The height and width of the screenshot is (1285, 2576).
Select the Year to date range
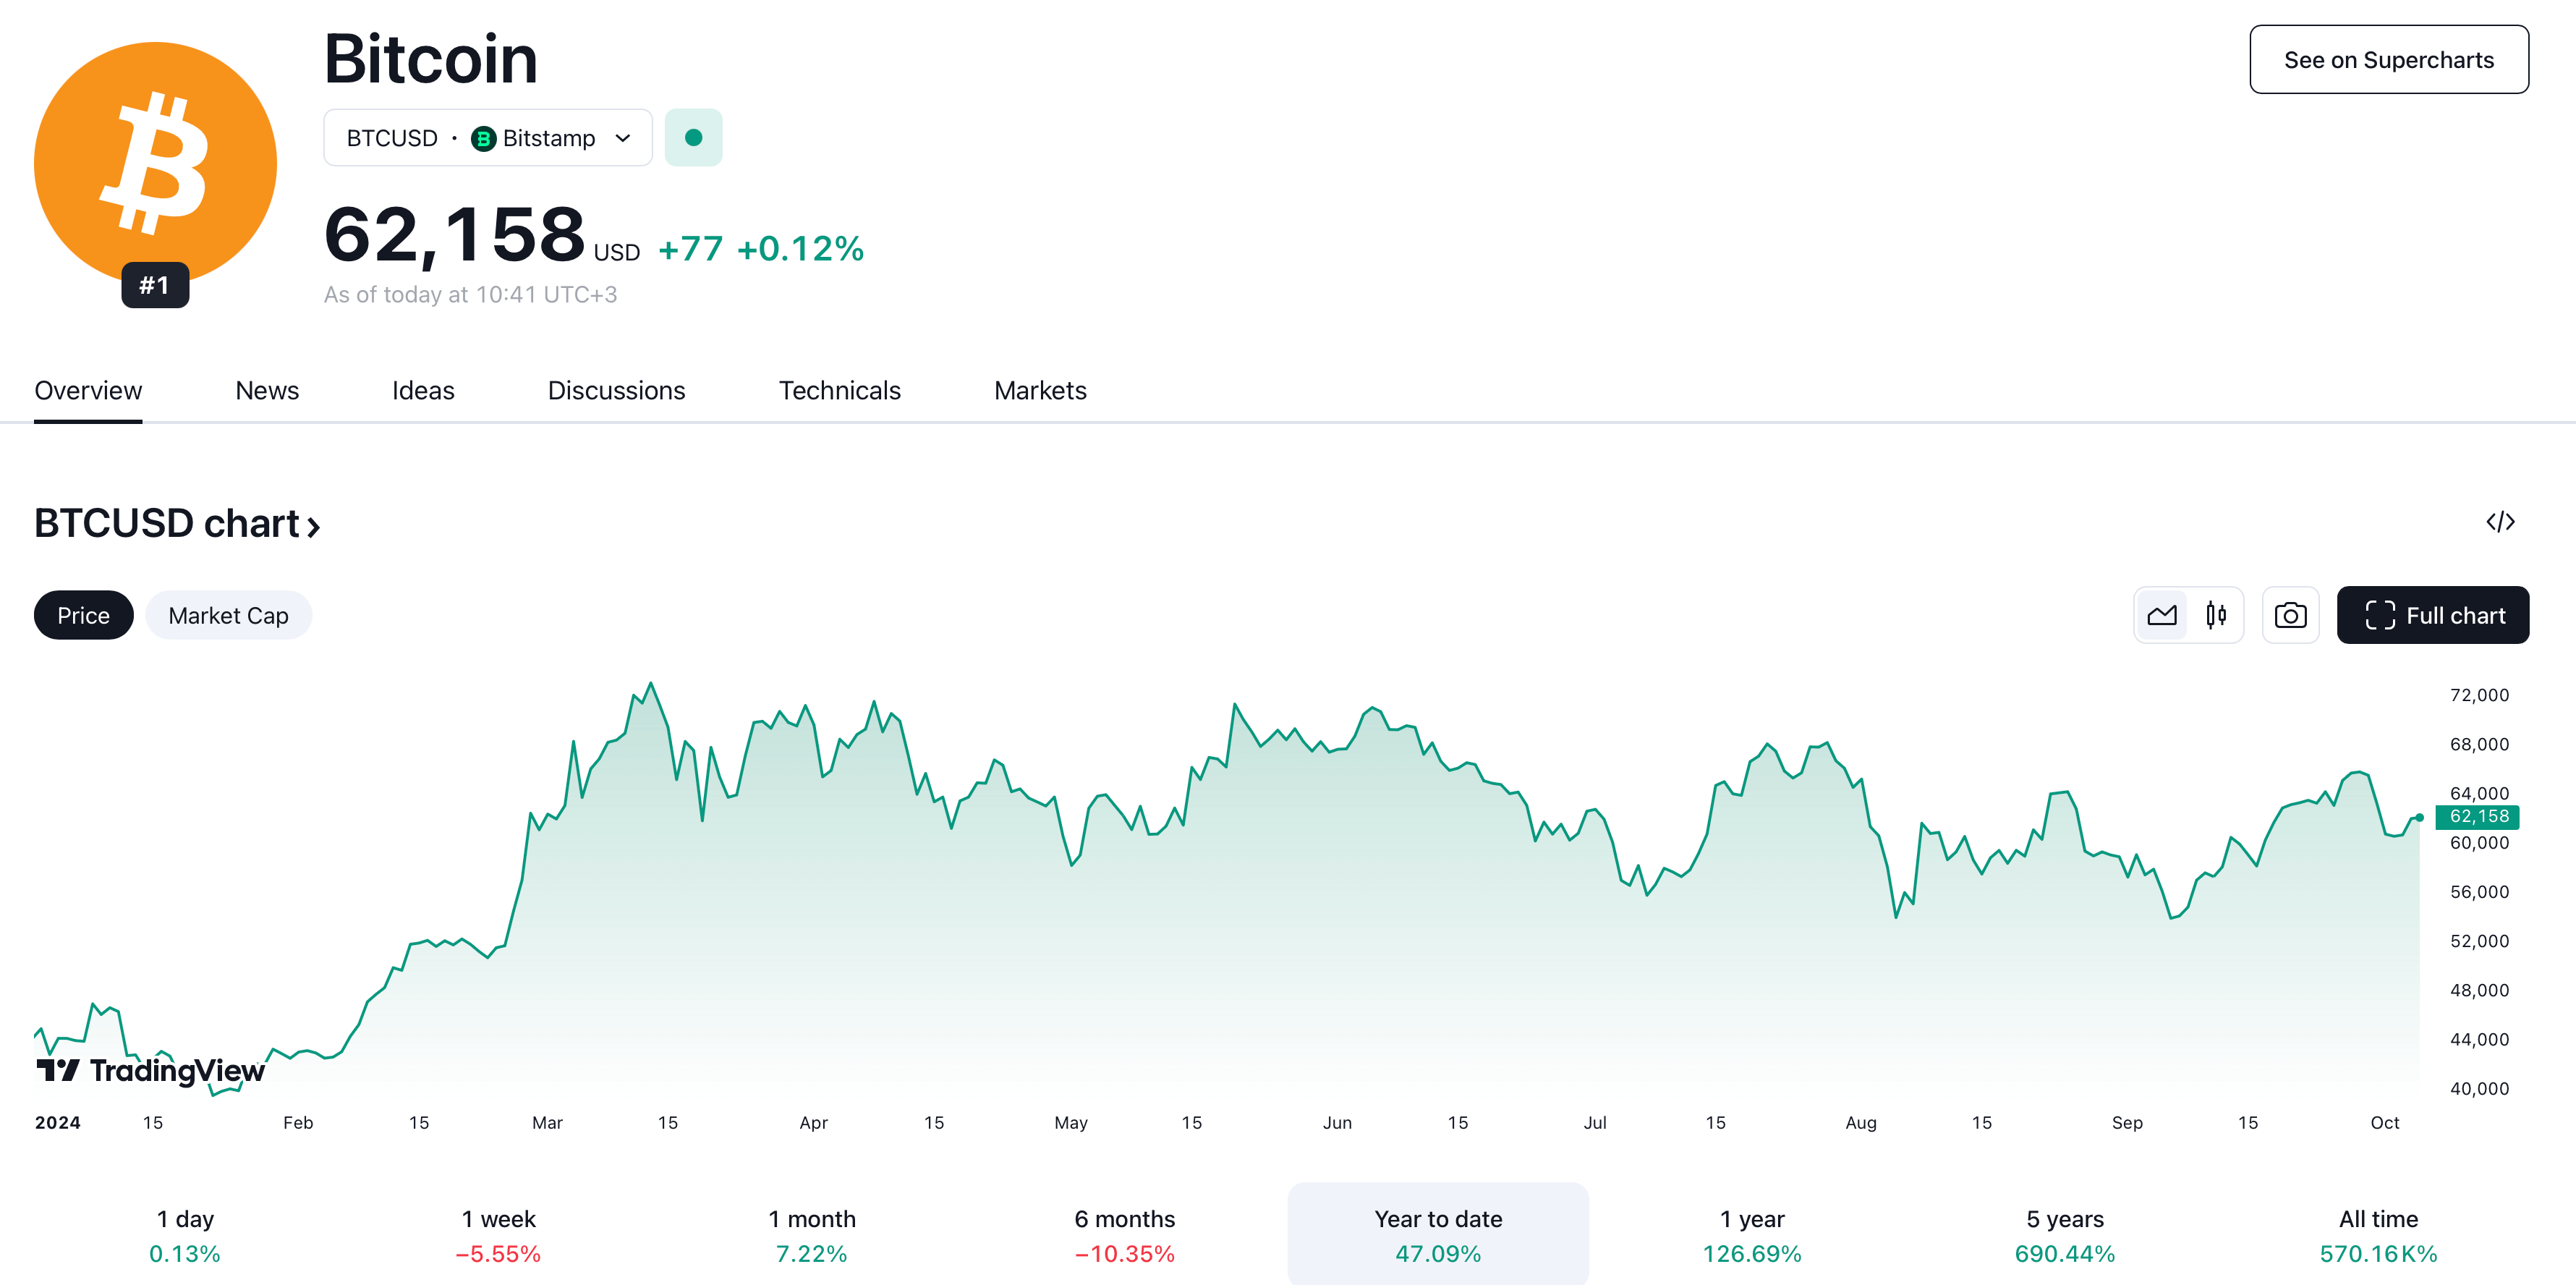[1437, 1235]
